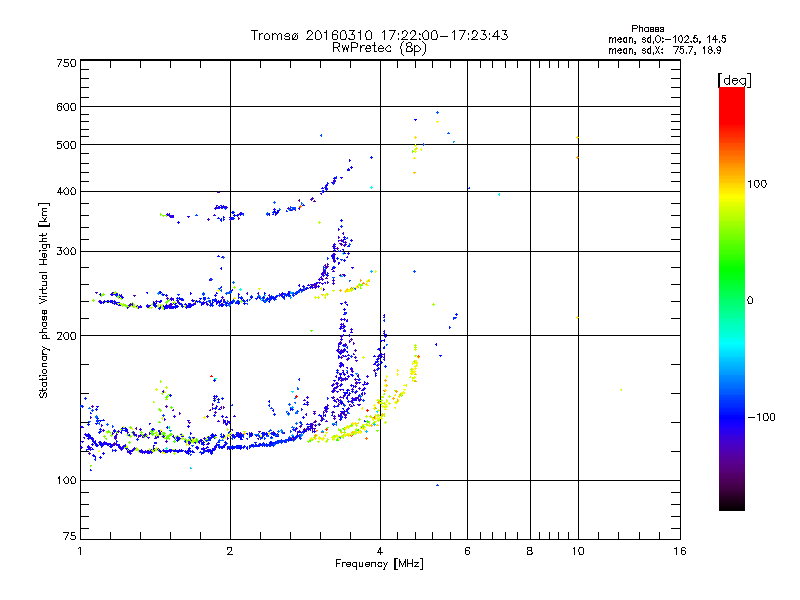Click the "6" MHz frequency tick label
Image resolution: width=800 pixels, height=600 pixels.
click(467, 551)
